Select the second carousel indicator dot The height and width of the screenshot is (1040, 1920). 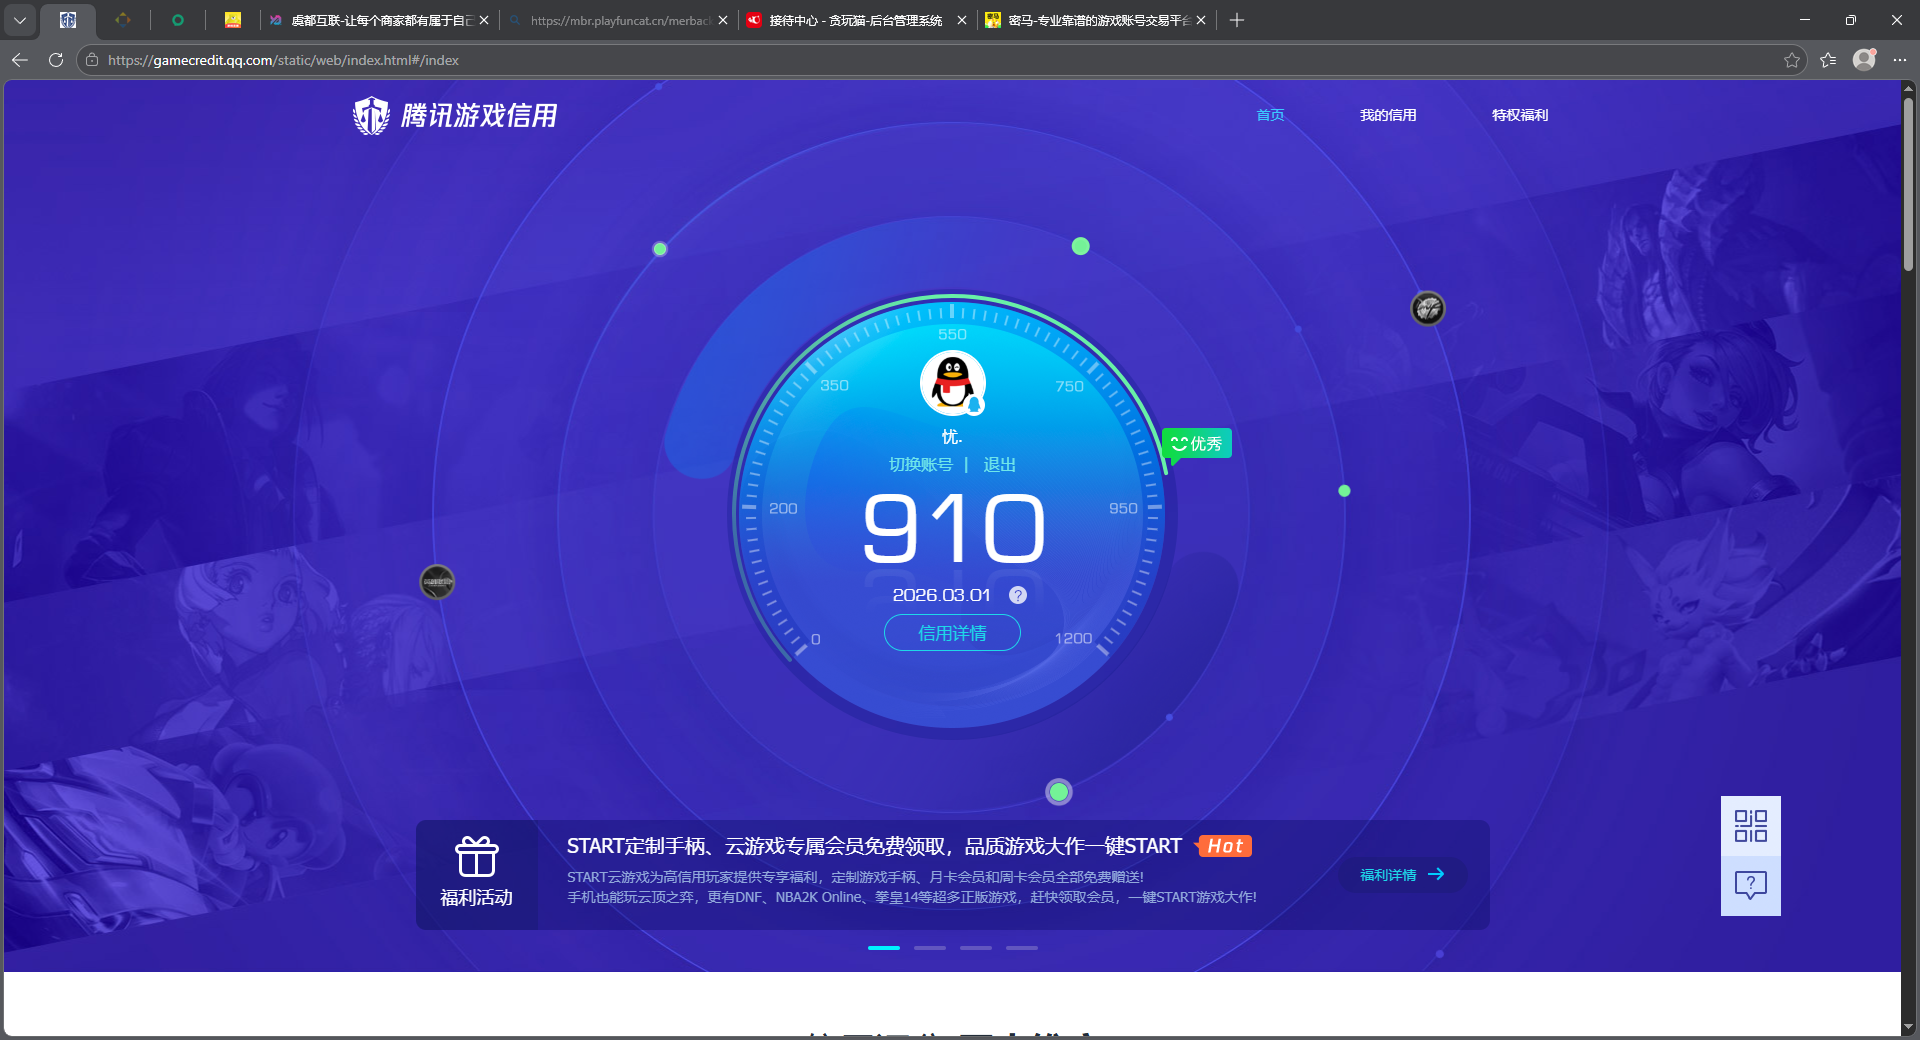[929, 948]
